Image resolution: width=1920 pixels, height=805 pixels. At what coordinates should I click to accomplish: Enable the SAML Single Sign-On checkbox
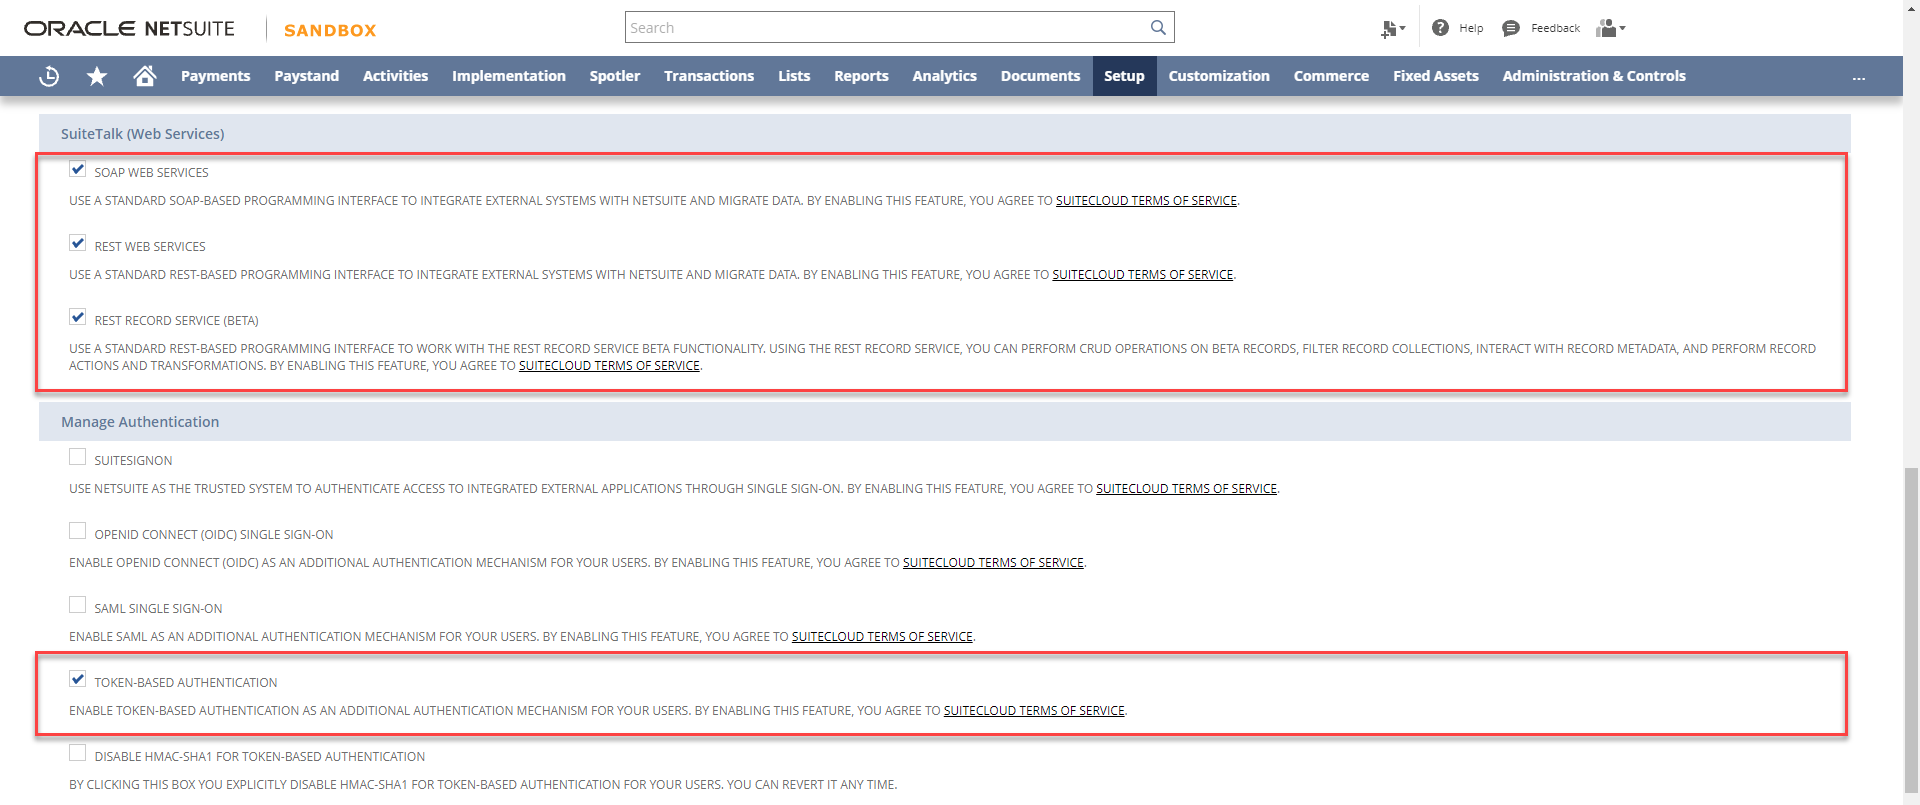[77, 605]
